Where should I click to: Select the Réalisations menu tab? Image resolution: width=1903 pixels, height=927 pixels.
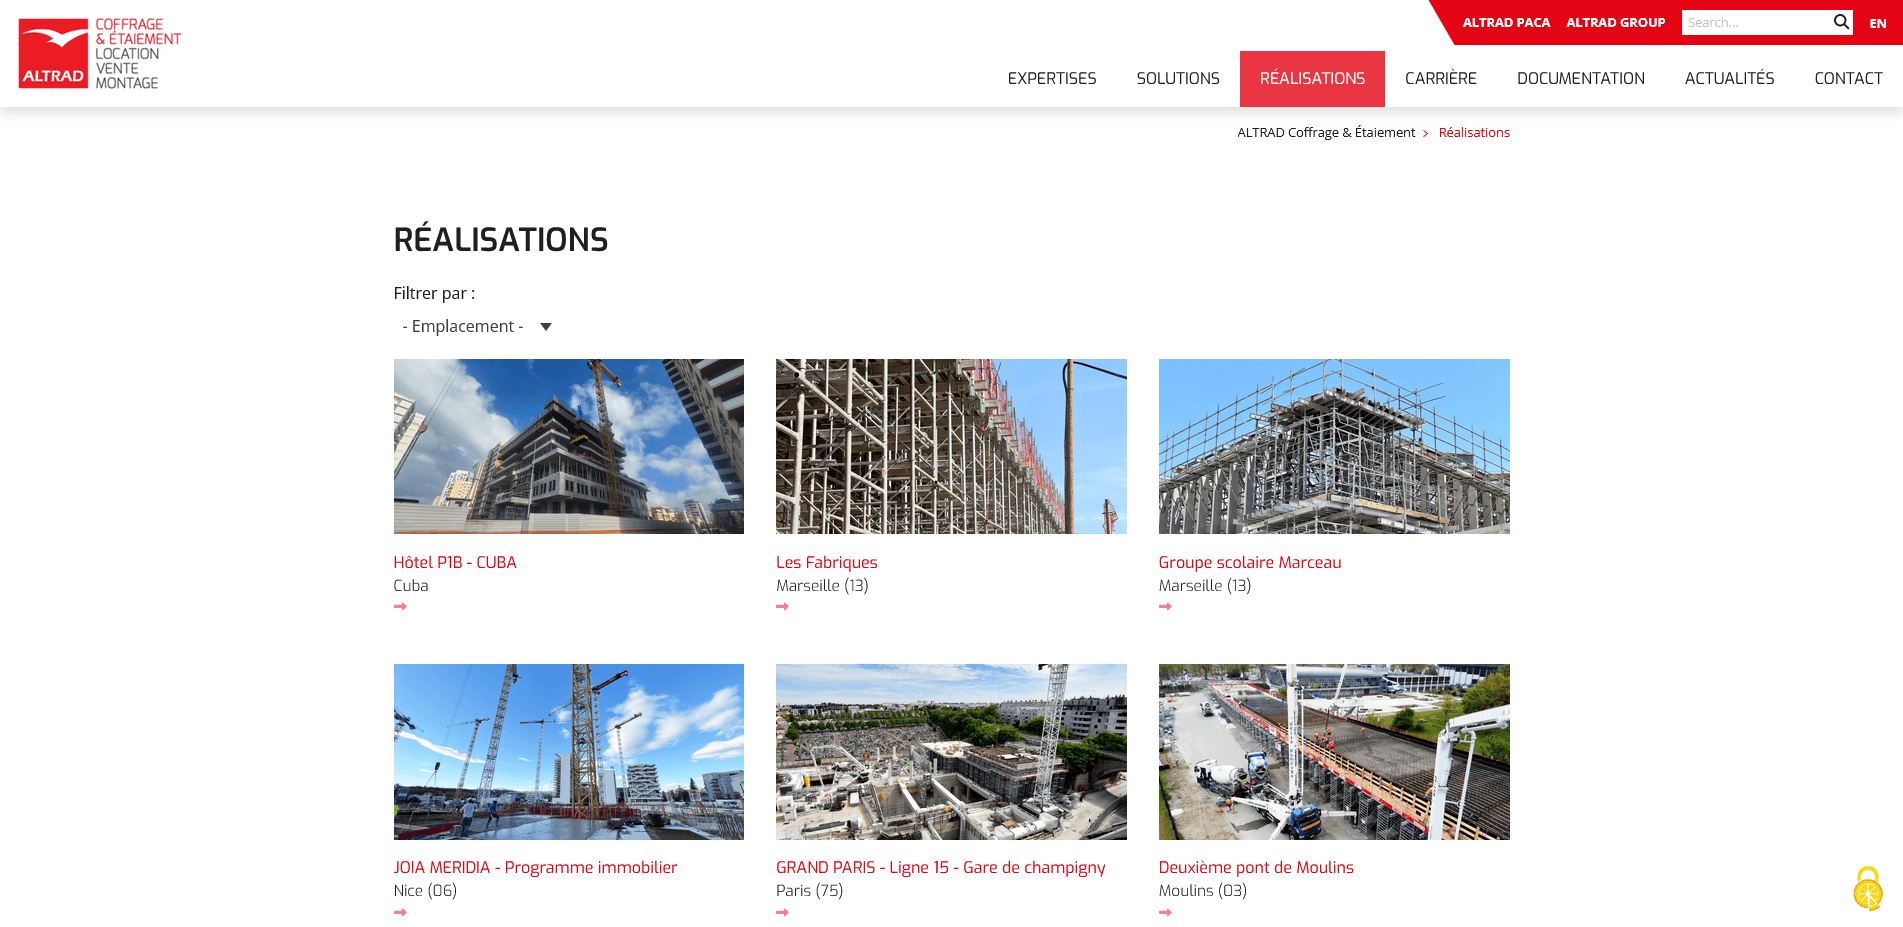(1312, 78)
